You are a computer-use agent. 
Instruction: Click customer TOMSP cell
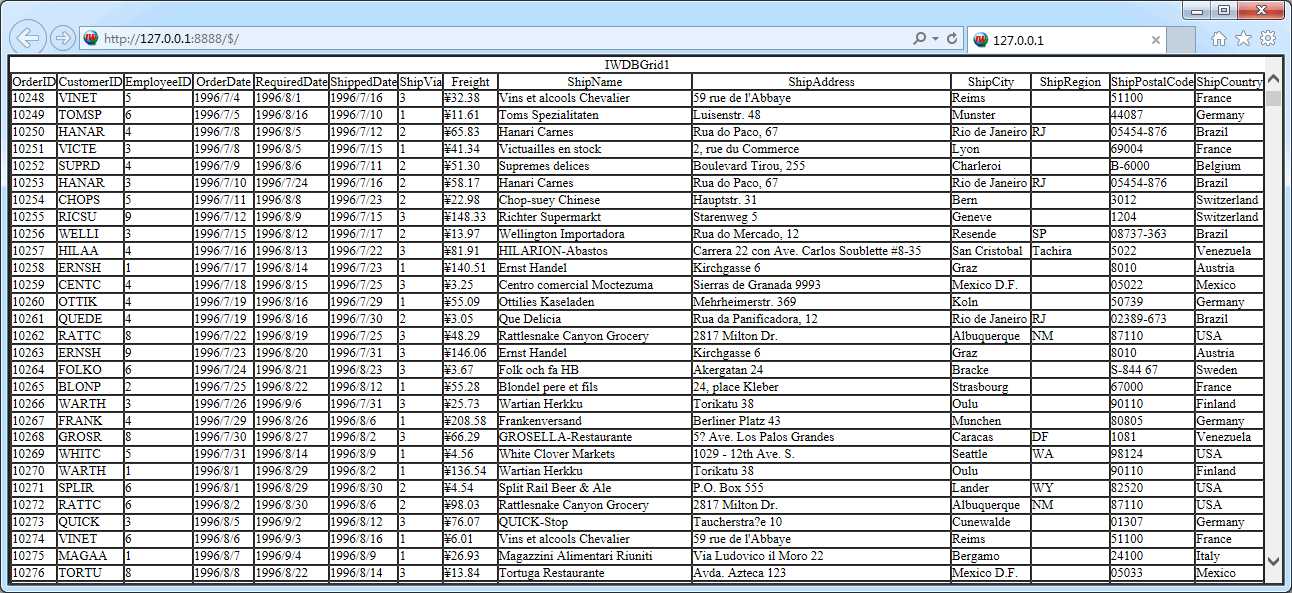(90, 115)
